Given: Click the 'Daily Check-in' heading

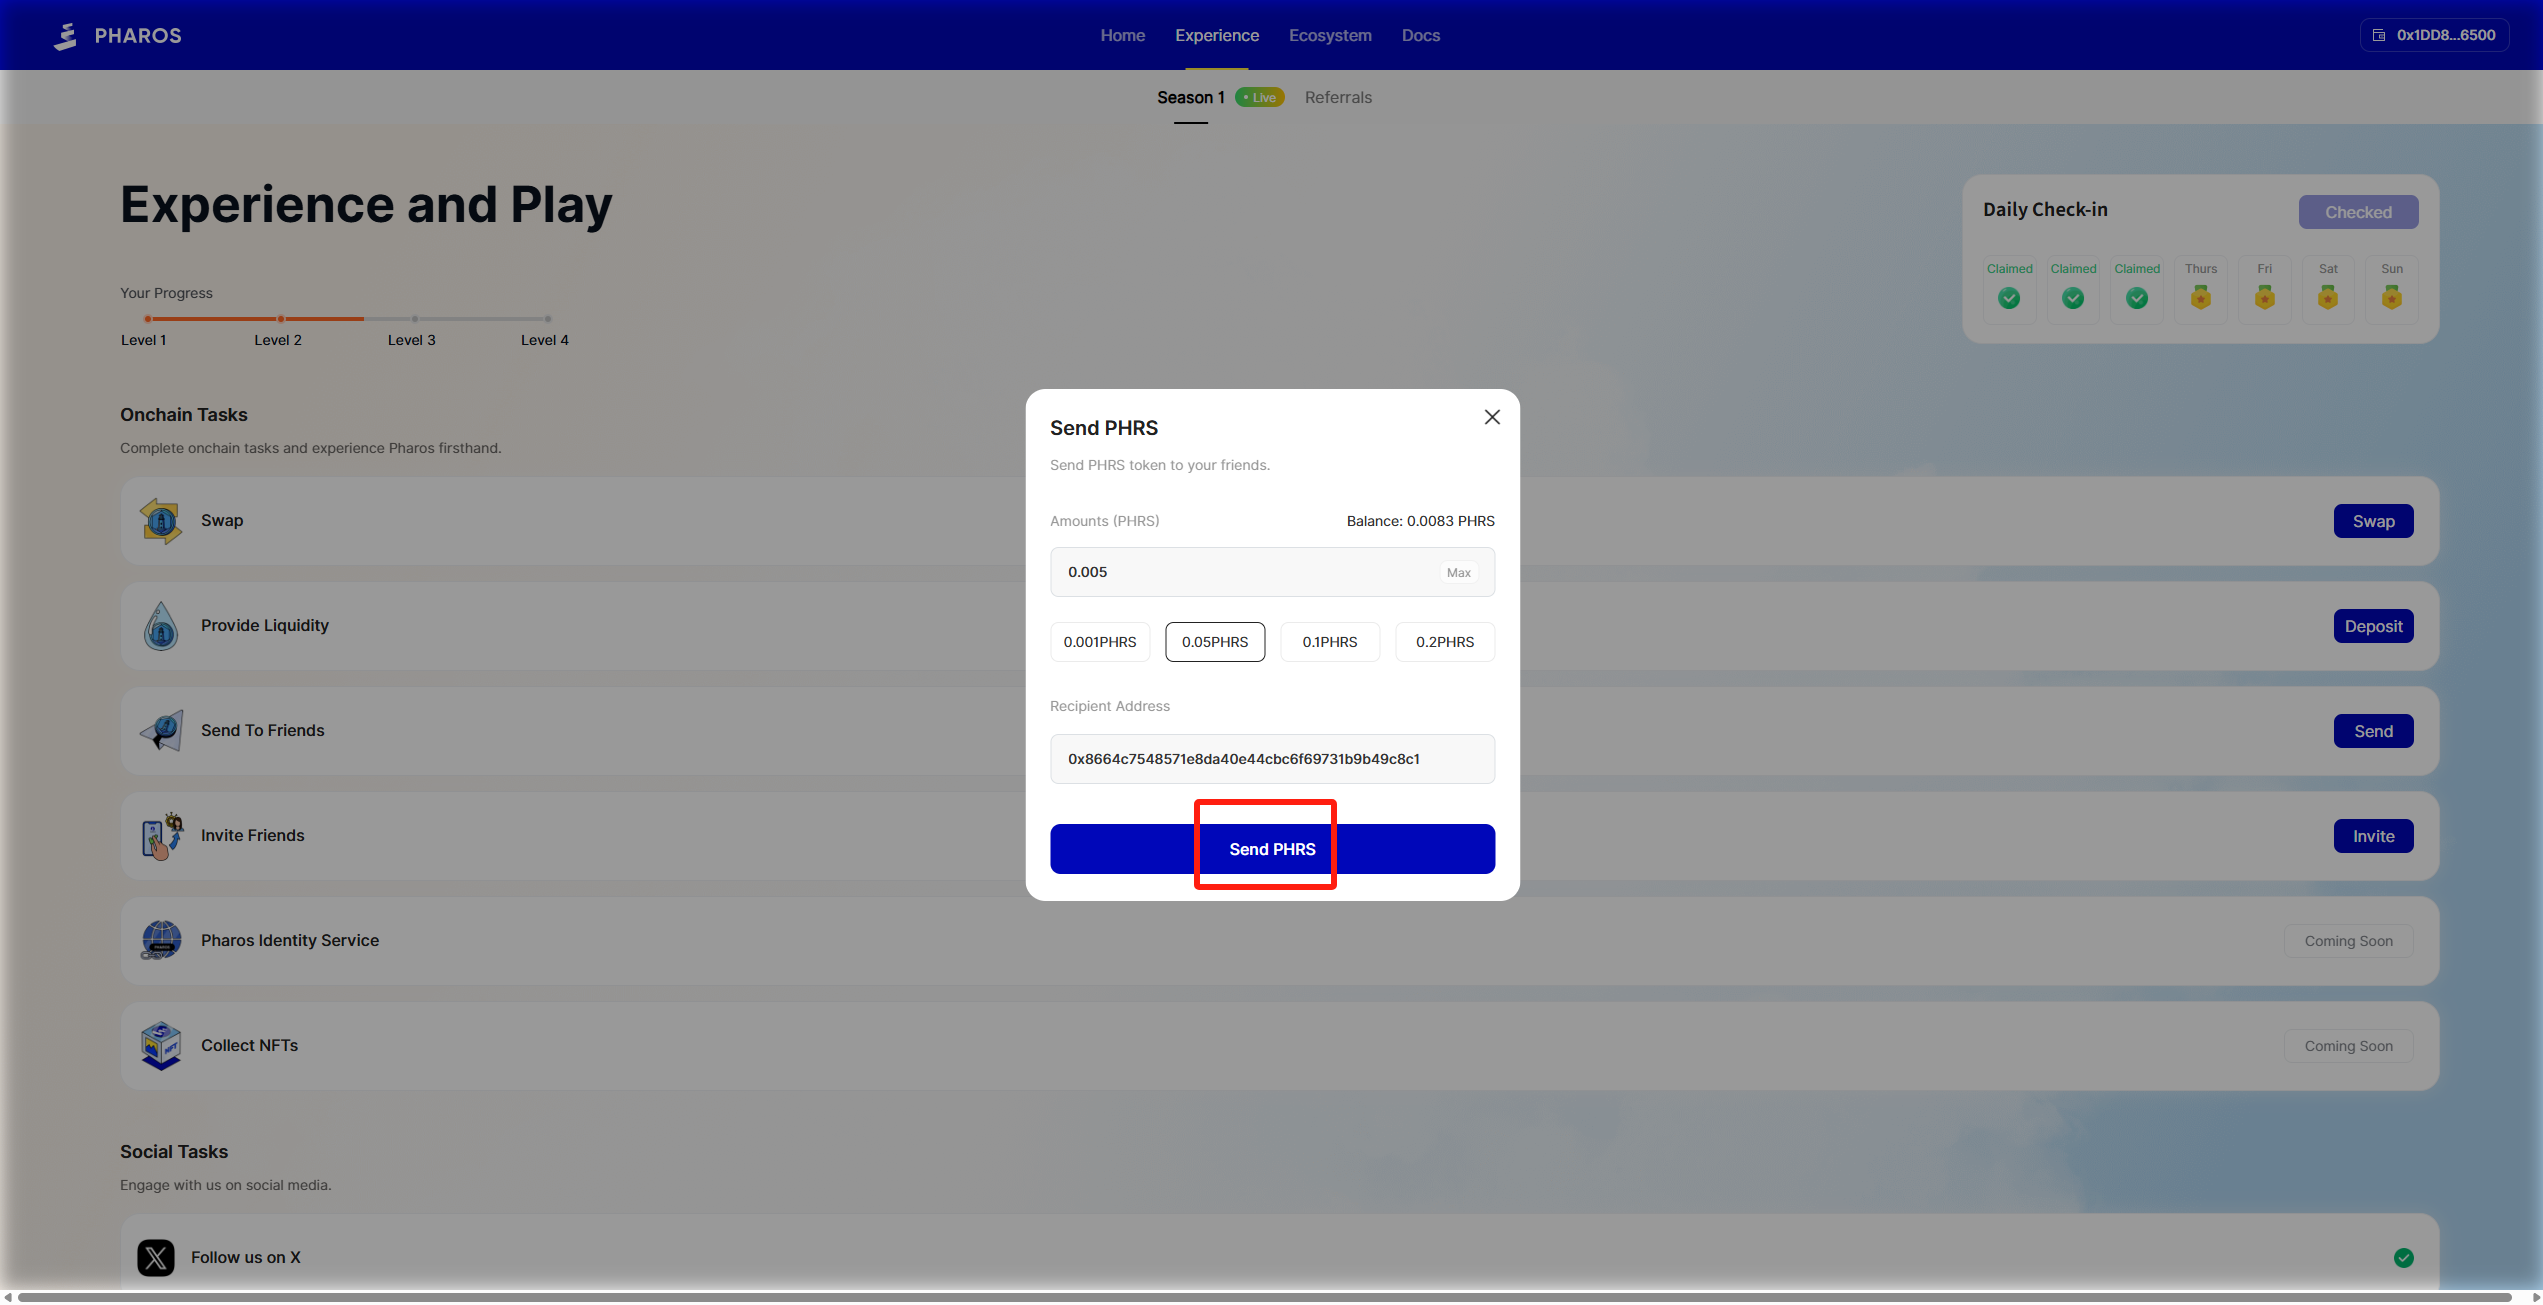Looking at the screenshot, I should point(2045,209).
